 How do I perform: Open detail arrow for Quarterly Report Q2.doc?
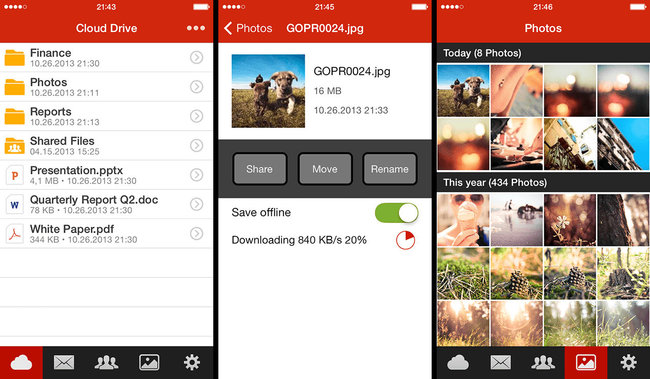point(196,204)
